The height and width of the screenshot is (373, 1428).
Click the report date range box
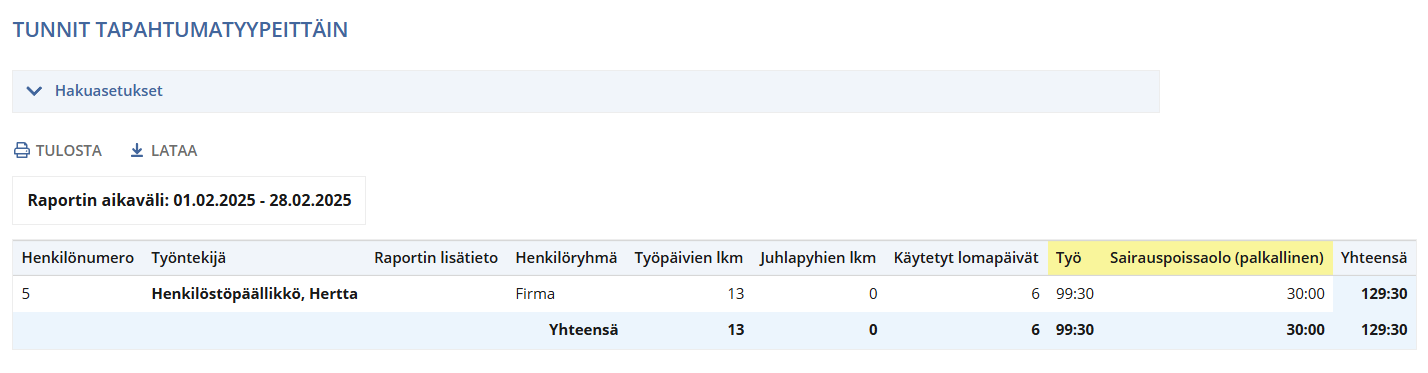click(189, 200)
